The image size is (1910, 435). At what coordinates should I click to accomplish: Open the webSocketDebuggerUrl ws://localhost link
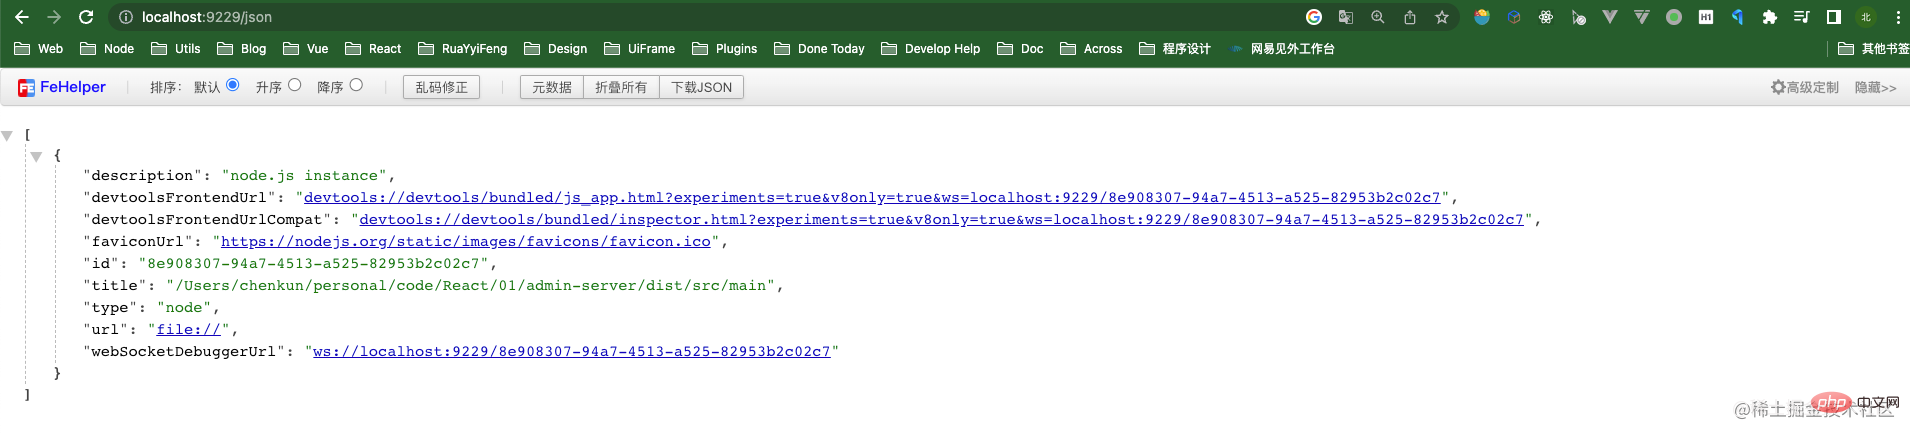(571, 352)
